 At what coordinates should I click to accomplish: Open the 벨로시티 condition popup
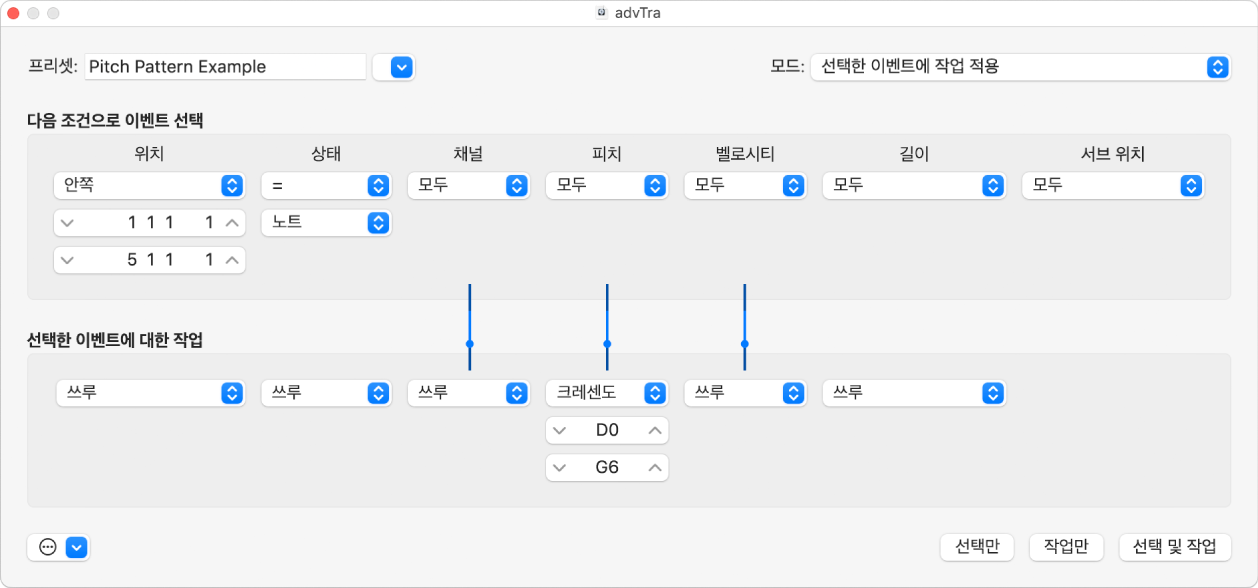(x=744, y=186)
